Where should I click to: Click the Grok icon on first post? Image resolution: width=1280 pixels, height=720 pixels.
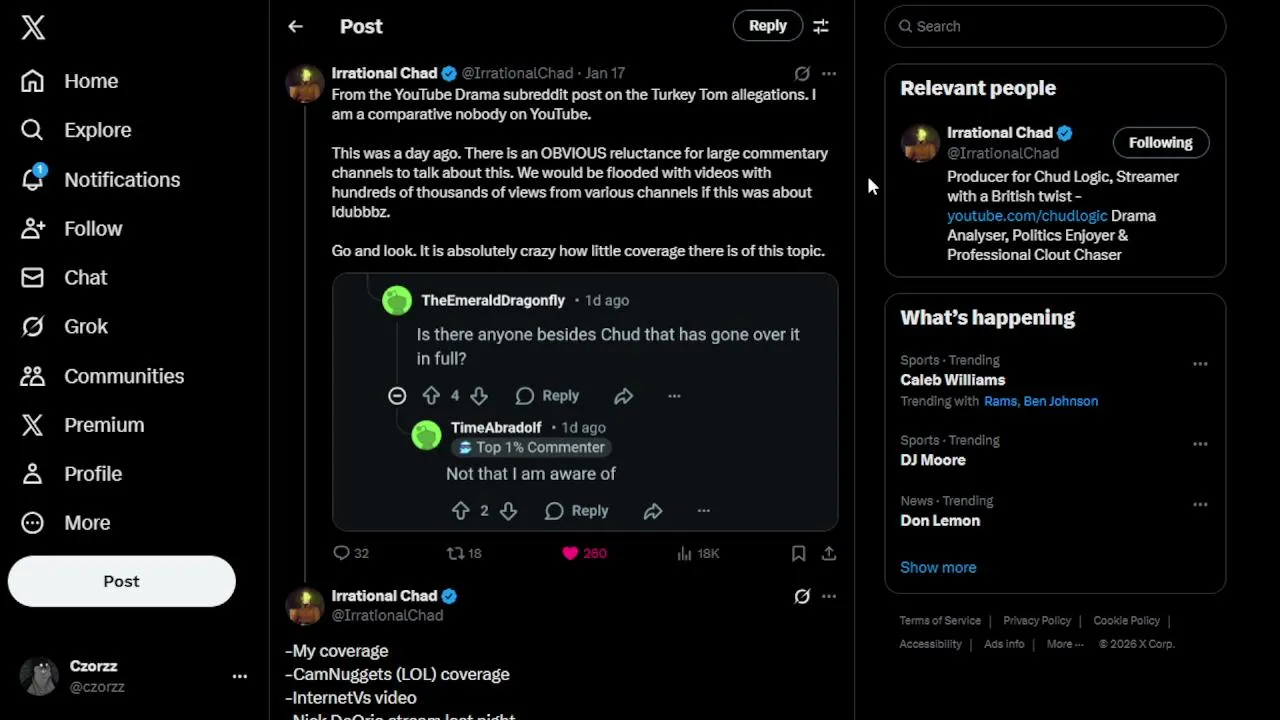802,74
